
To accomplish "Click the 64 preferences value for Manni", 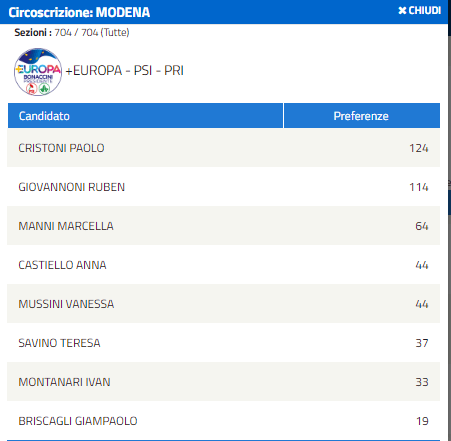I will click(x=422, y=226).
